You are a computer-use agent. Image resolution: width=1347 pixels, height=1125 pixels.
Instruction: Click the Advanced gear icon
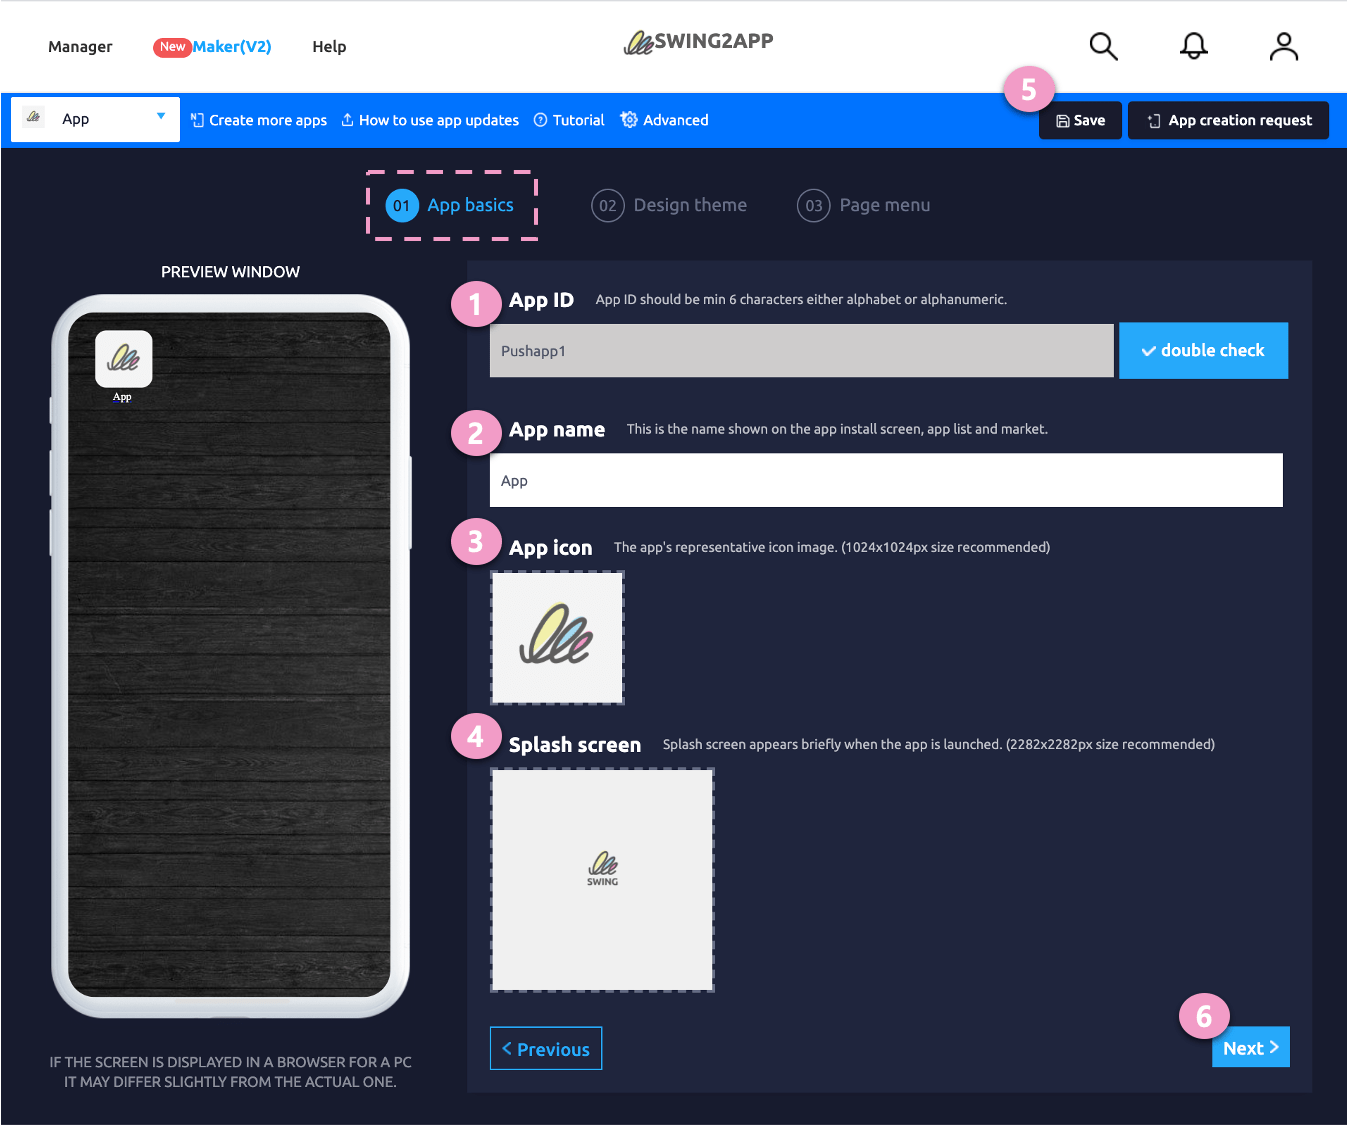pyautogui.click(x=629, y=120)
